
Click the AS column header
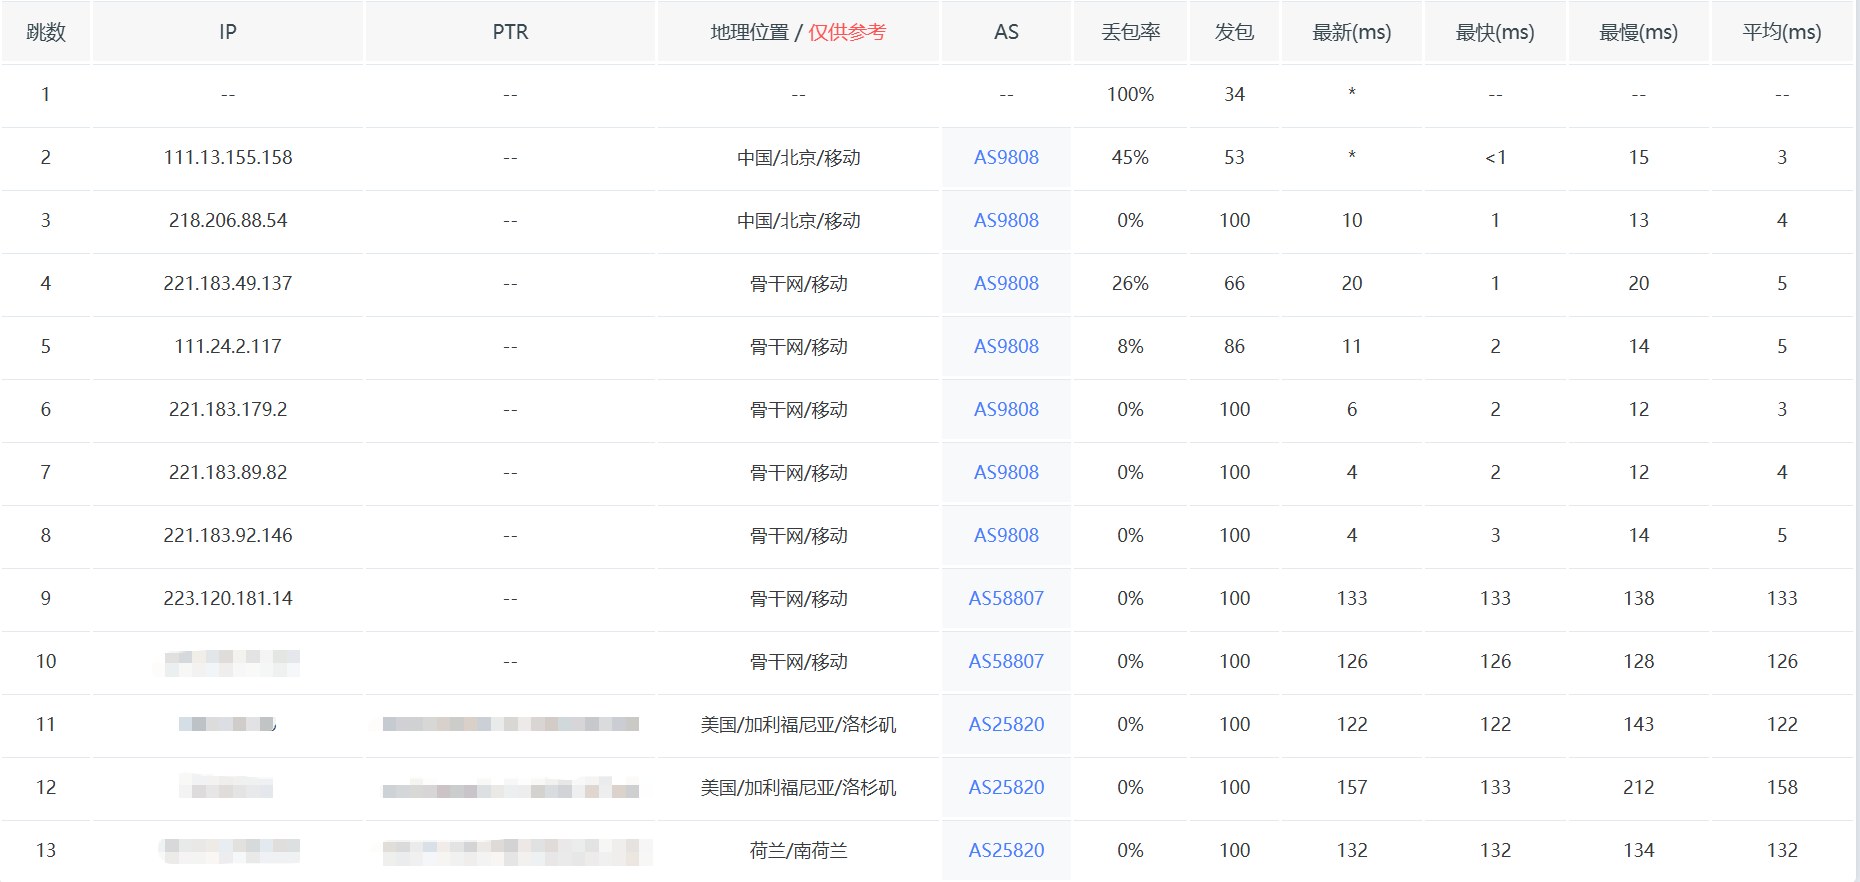tap(1006, 32)
